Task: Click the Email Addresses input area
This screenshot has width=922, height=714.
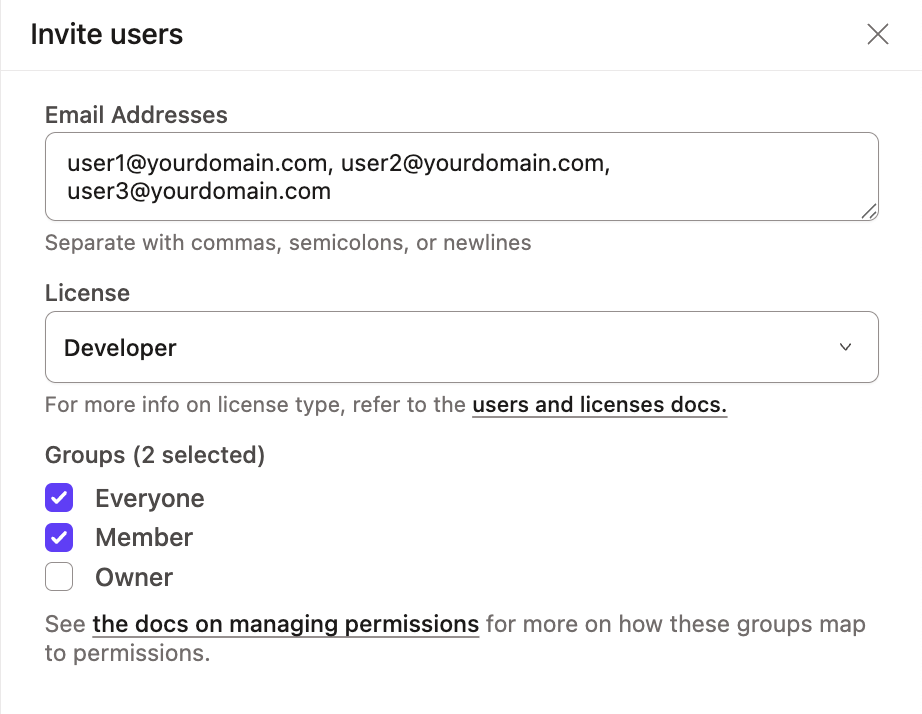Action: tap(461, 175)
